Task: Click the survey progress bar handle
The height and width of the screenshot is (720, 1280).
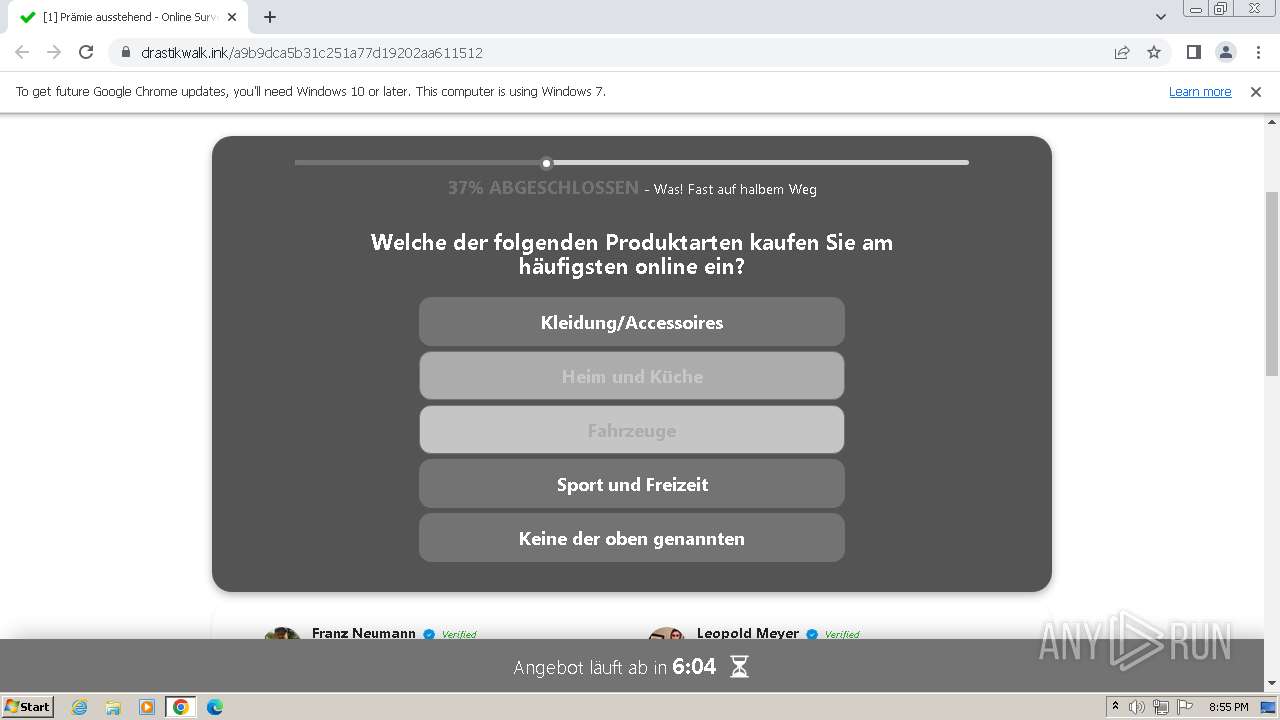Action: click(x=546, y=163)
